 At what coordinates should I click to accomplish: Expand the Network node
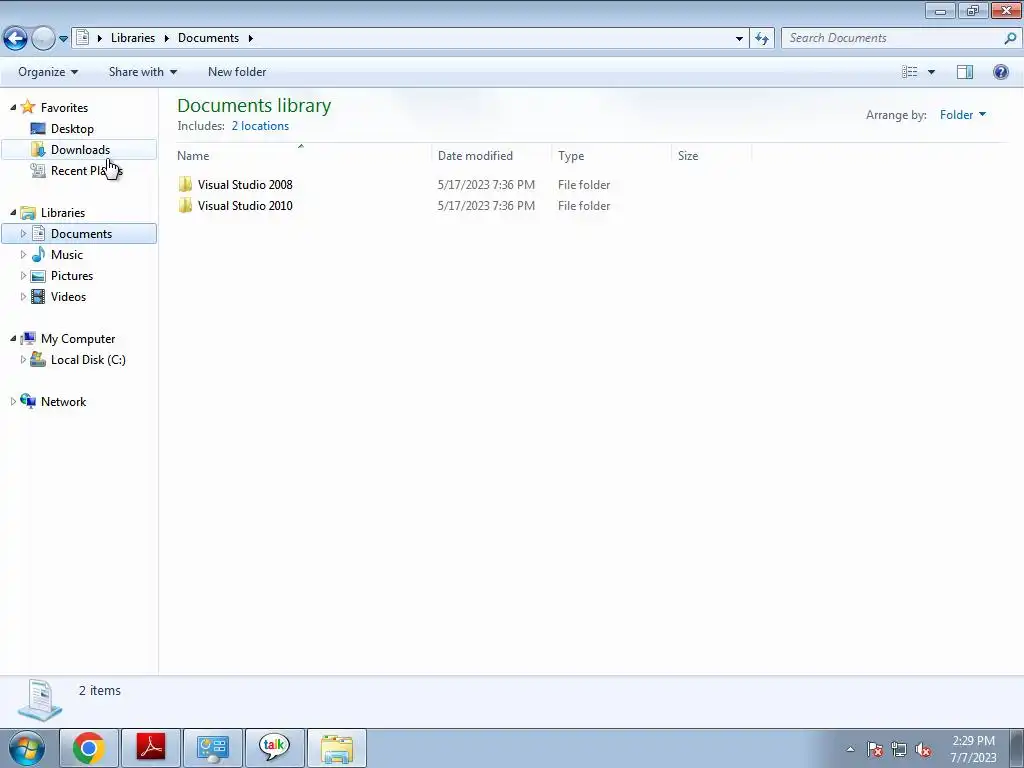[13, 401]
